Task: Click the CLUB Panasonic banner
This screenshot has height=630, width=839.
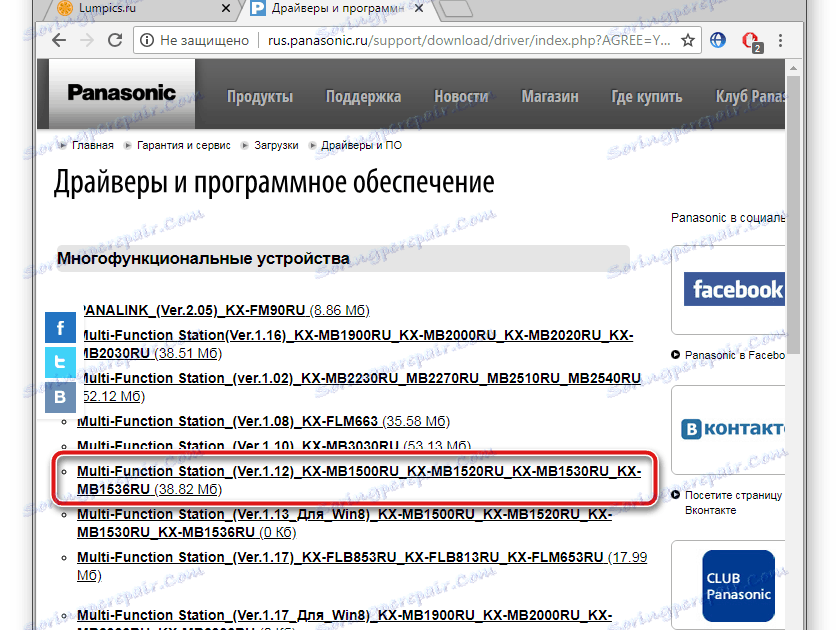Action: pos(738,586)
